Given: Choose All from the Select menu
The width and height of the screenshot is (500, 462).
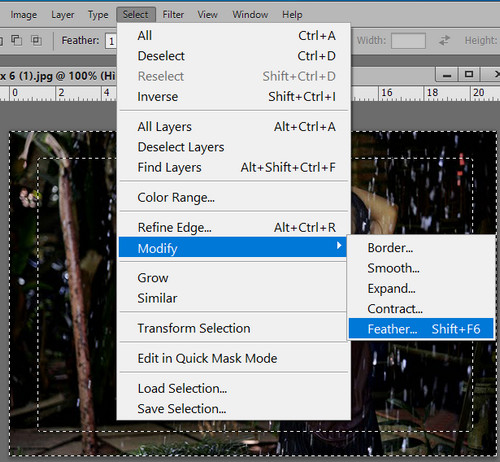Looking at the screenshot, I should point(233,36).
